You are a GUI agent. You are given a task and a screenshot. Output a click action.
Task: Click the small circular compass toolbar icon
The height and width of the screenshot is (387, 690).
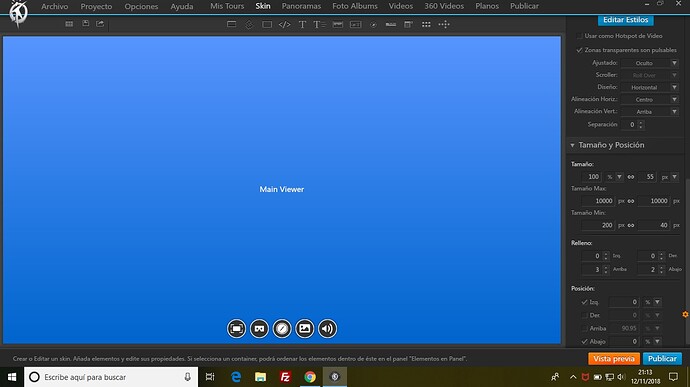tap(373, 25)
